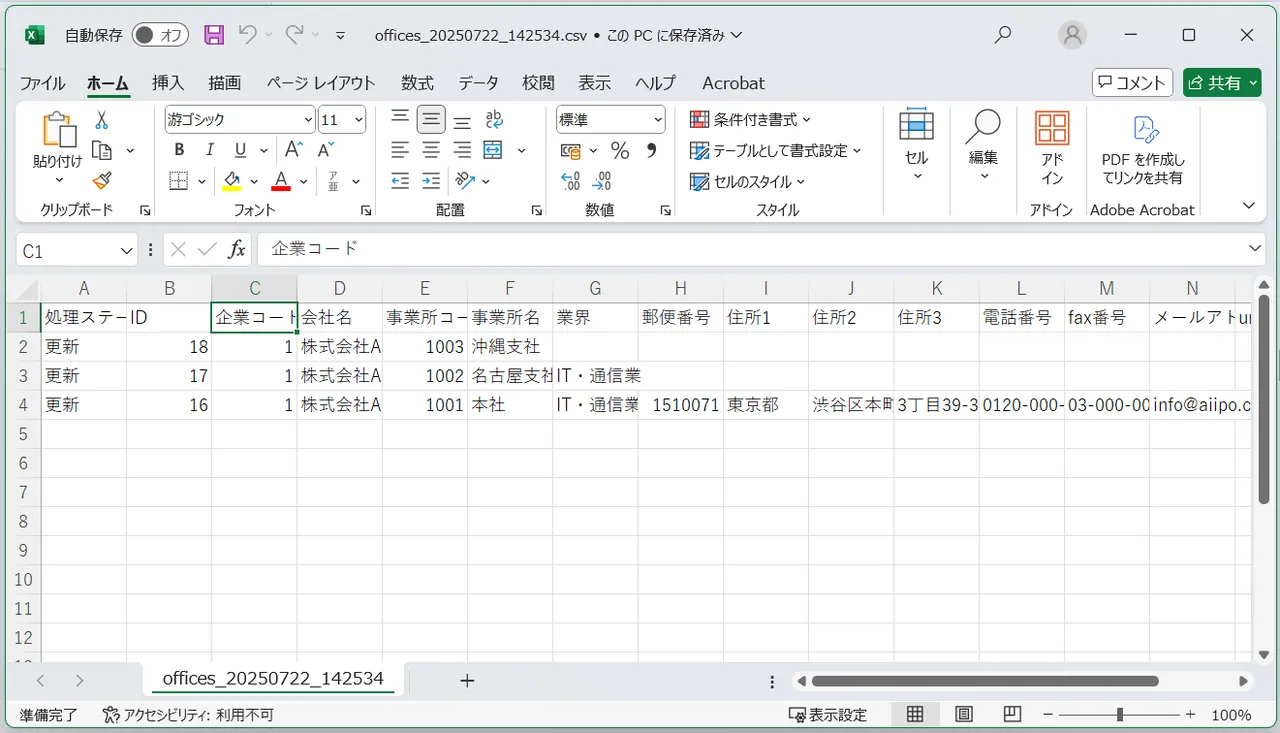This screenshot has width=1280, height=733.
Task: Click the green Share button
Action: tap(1222, 83)
